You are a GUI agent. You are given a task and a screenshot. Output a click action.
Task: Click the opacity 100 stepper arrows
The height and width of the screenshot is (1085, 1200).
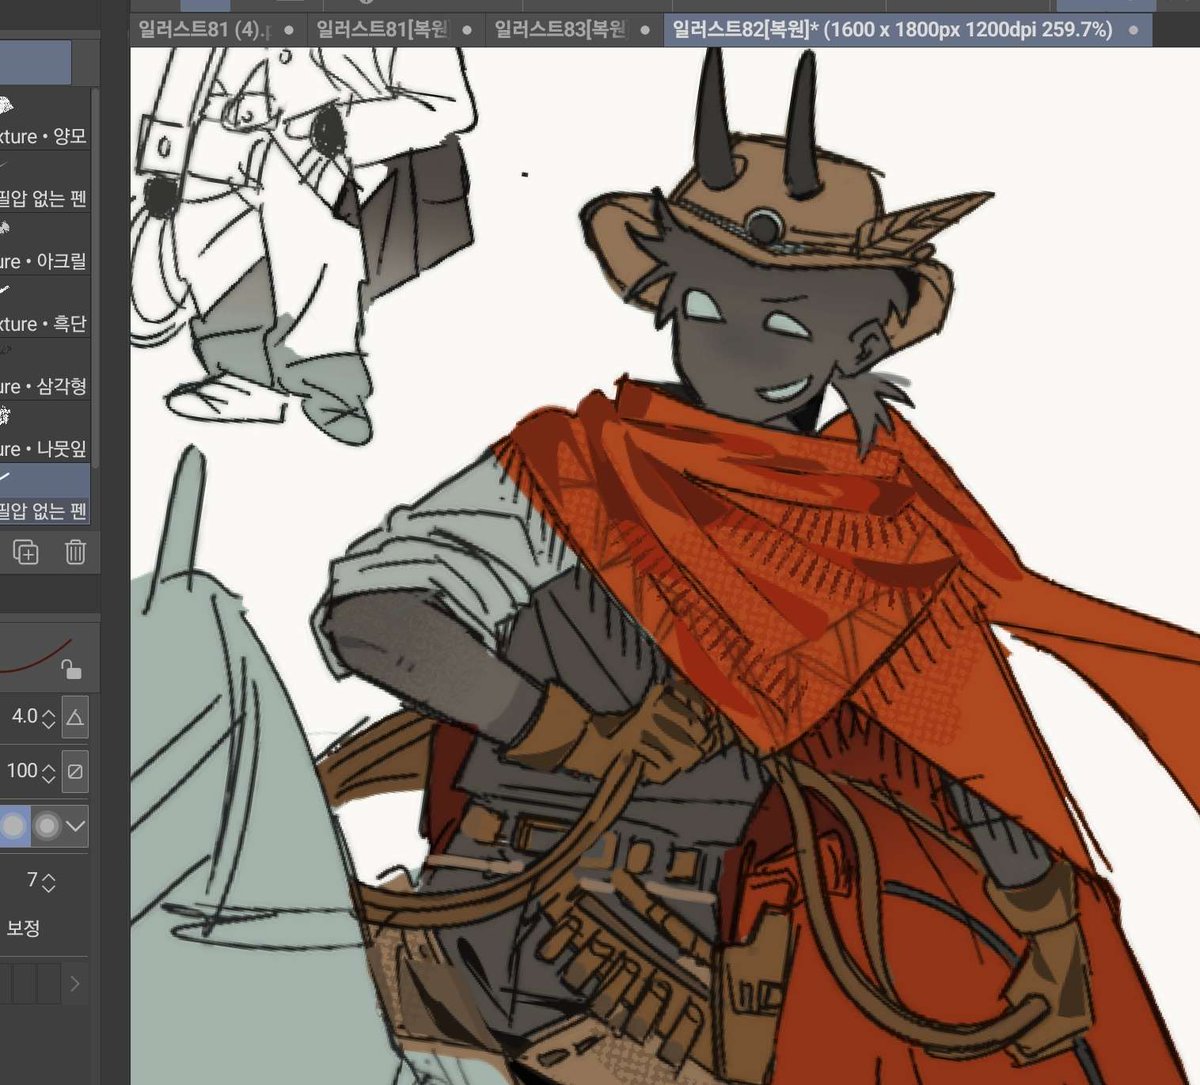[48, 771]
